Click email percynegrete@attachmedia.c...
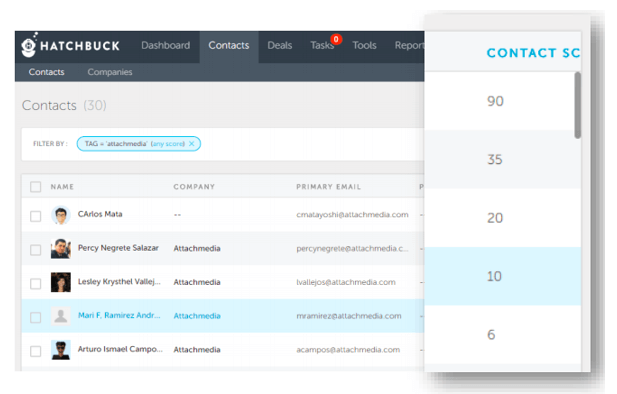Screen dimensions: 617x394 (x=352, y=248)
